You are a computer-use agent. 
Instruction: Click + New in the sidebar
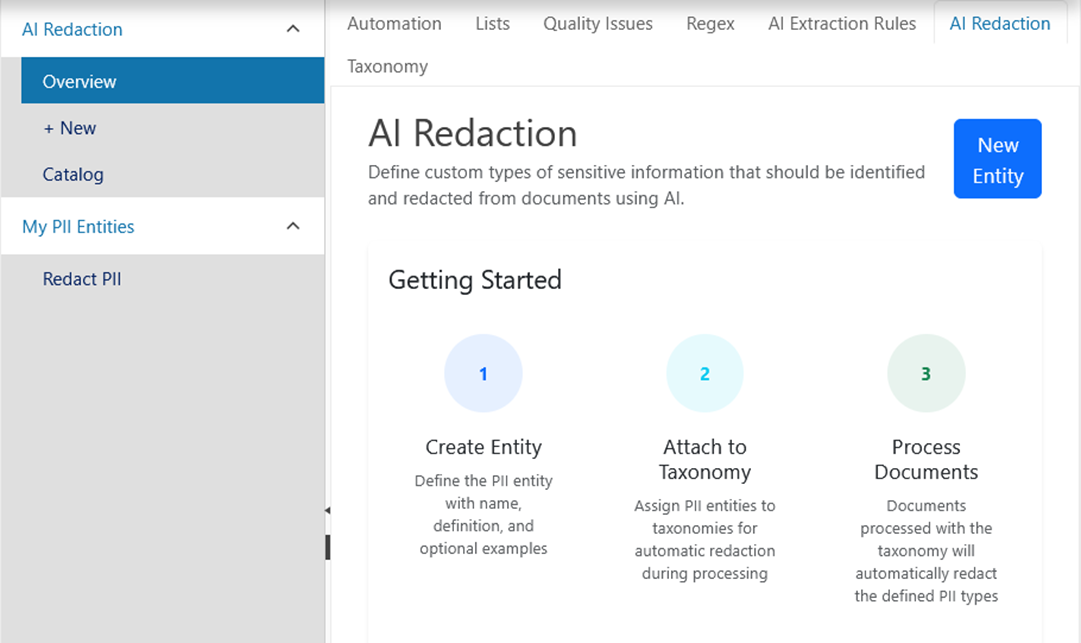(x=69, y=128)
